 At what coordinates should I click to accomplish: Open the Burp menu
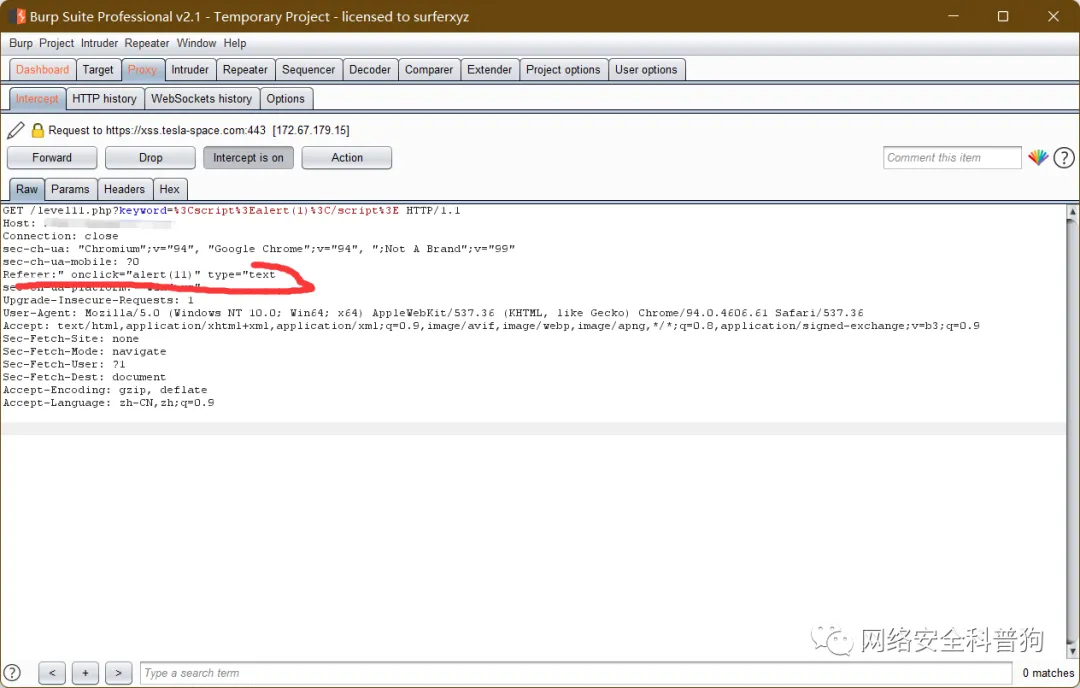pos(21,43)
